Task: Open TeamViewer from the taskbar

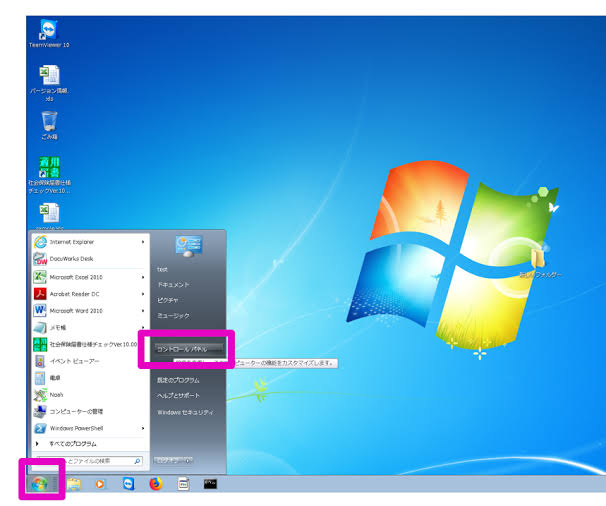Action: pyautogui.click(x=128, y=484)
